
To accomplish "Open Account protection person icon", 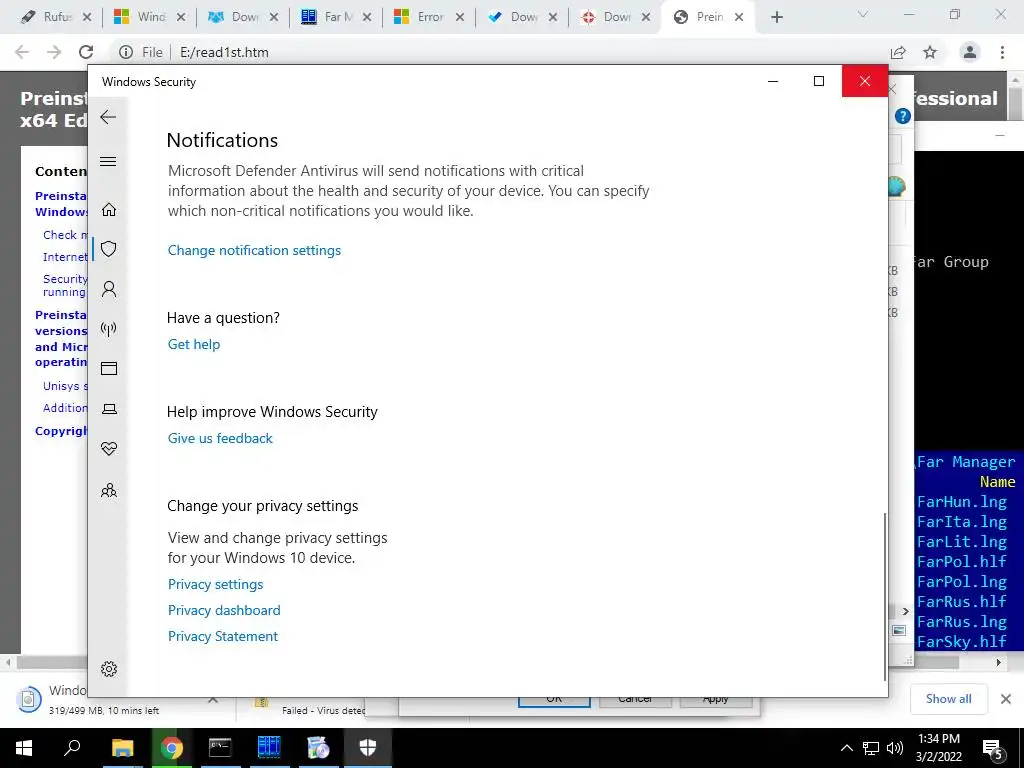I will coord(109,289).
